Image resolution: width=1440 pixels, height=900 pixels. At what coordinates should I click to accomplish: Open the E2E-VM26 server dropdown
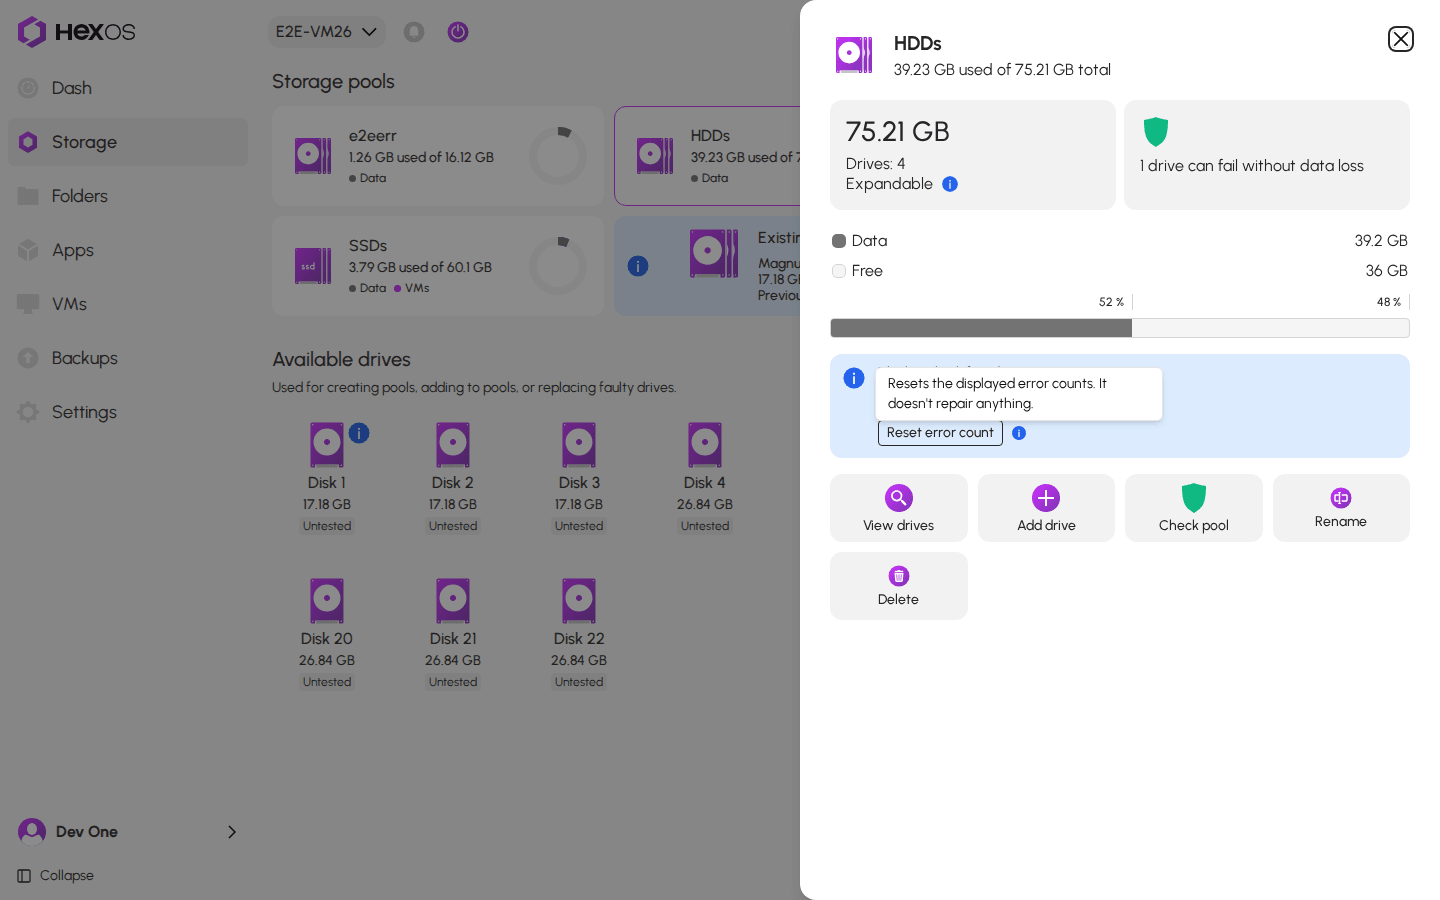[x=326, y=32]
